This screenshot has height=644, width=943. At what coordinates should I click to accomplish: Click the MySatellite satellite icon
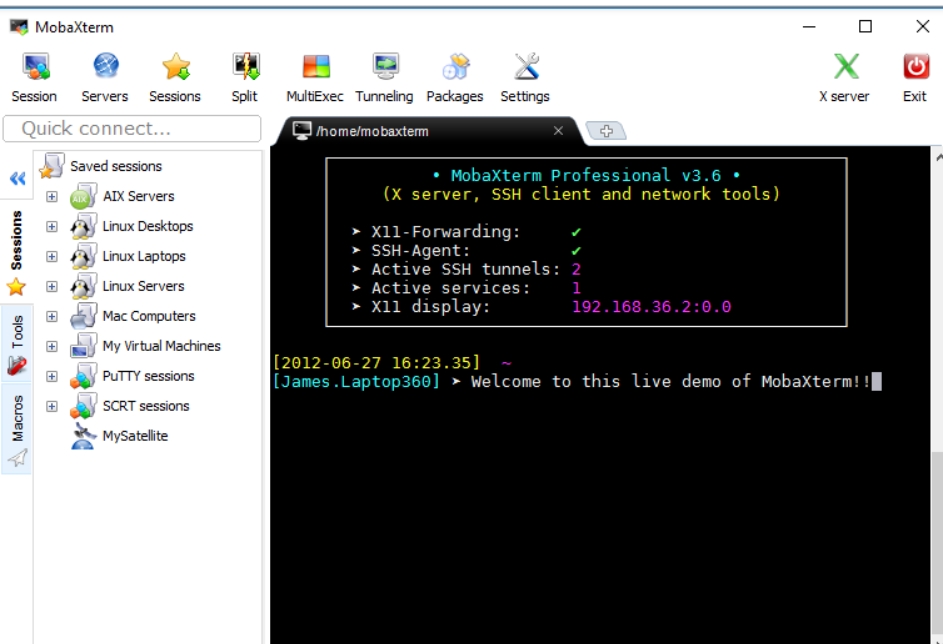[83, 436]
